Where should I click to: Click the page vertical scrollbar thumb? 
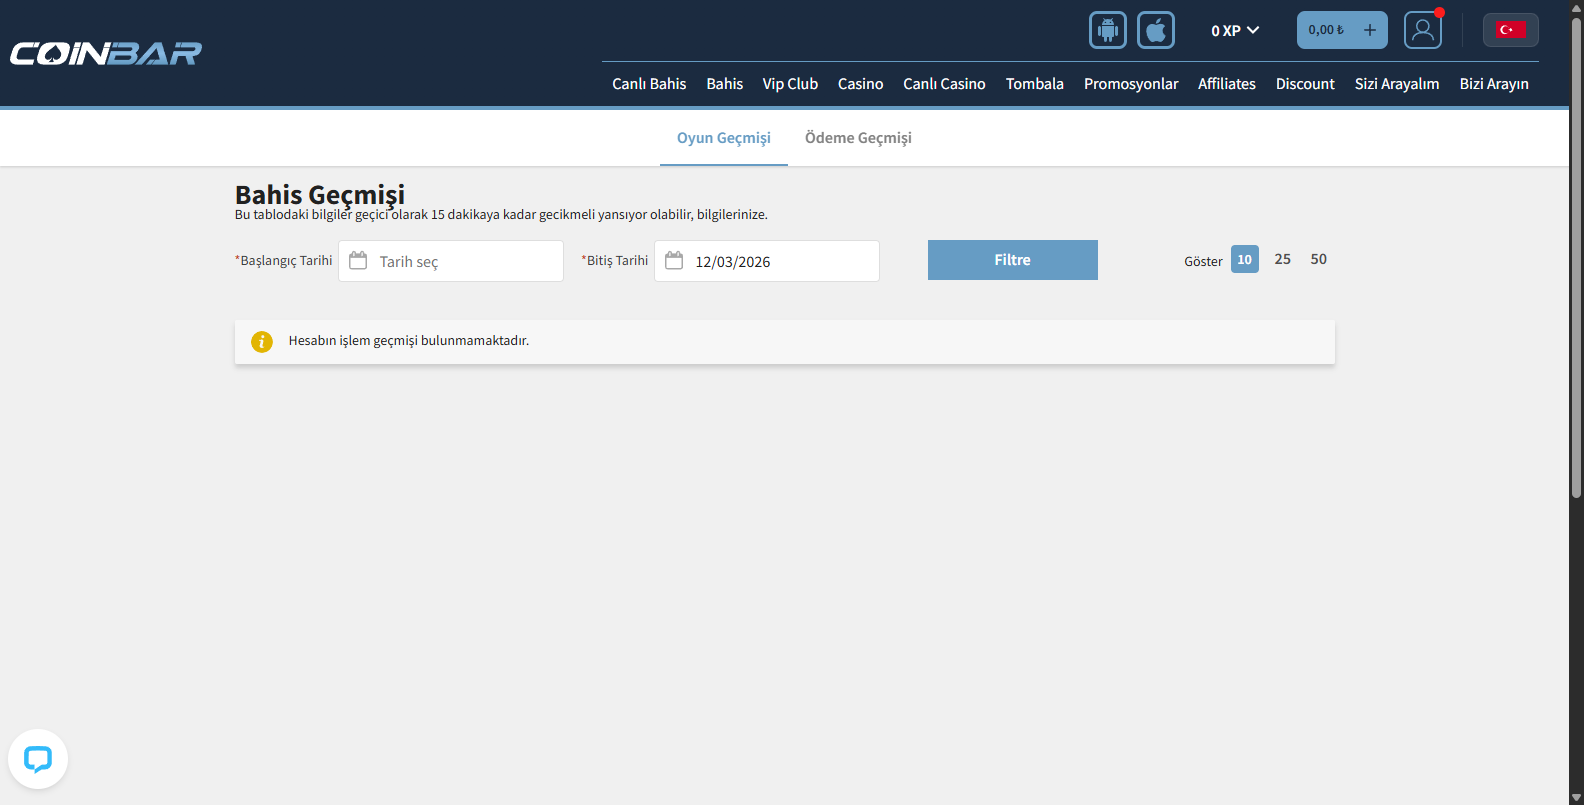tap(1576, 258)
